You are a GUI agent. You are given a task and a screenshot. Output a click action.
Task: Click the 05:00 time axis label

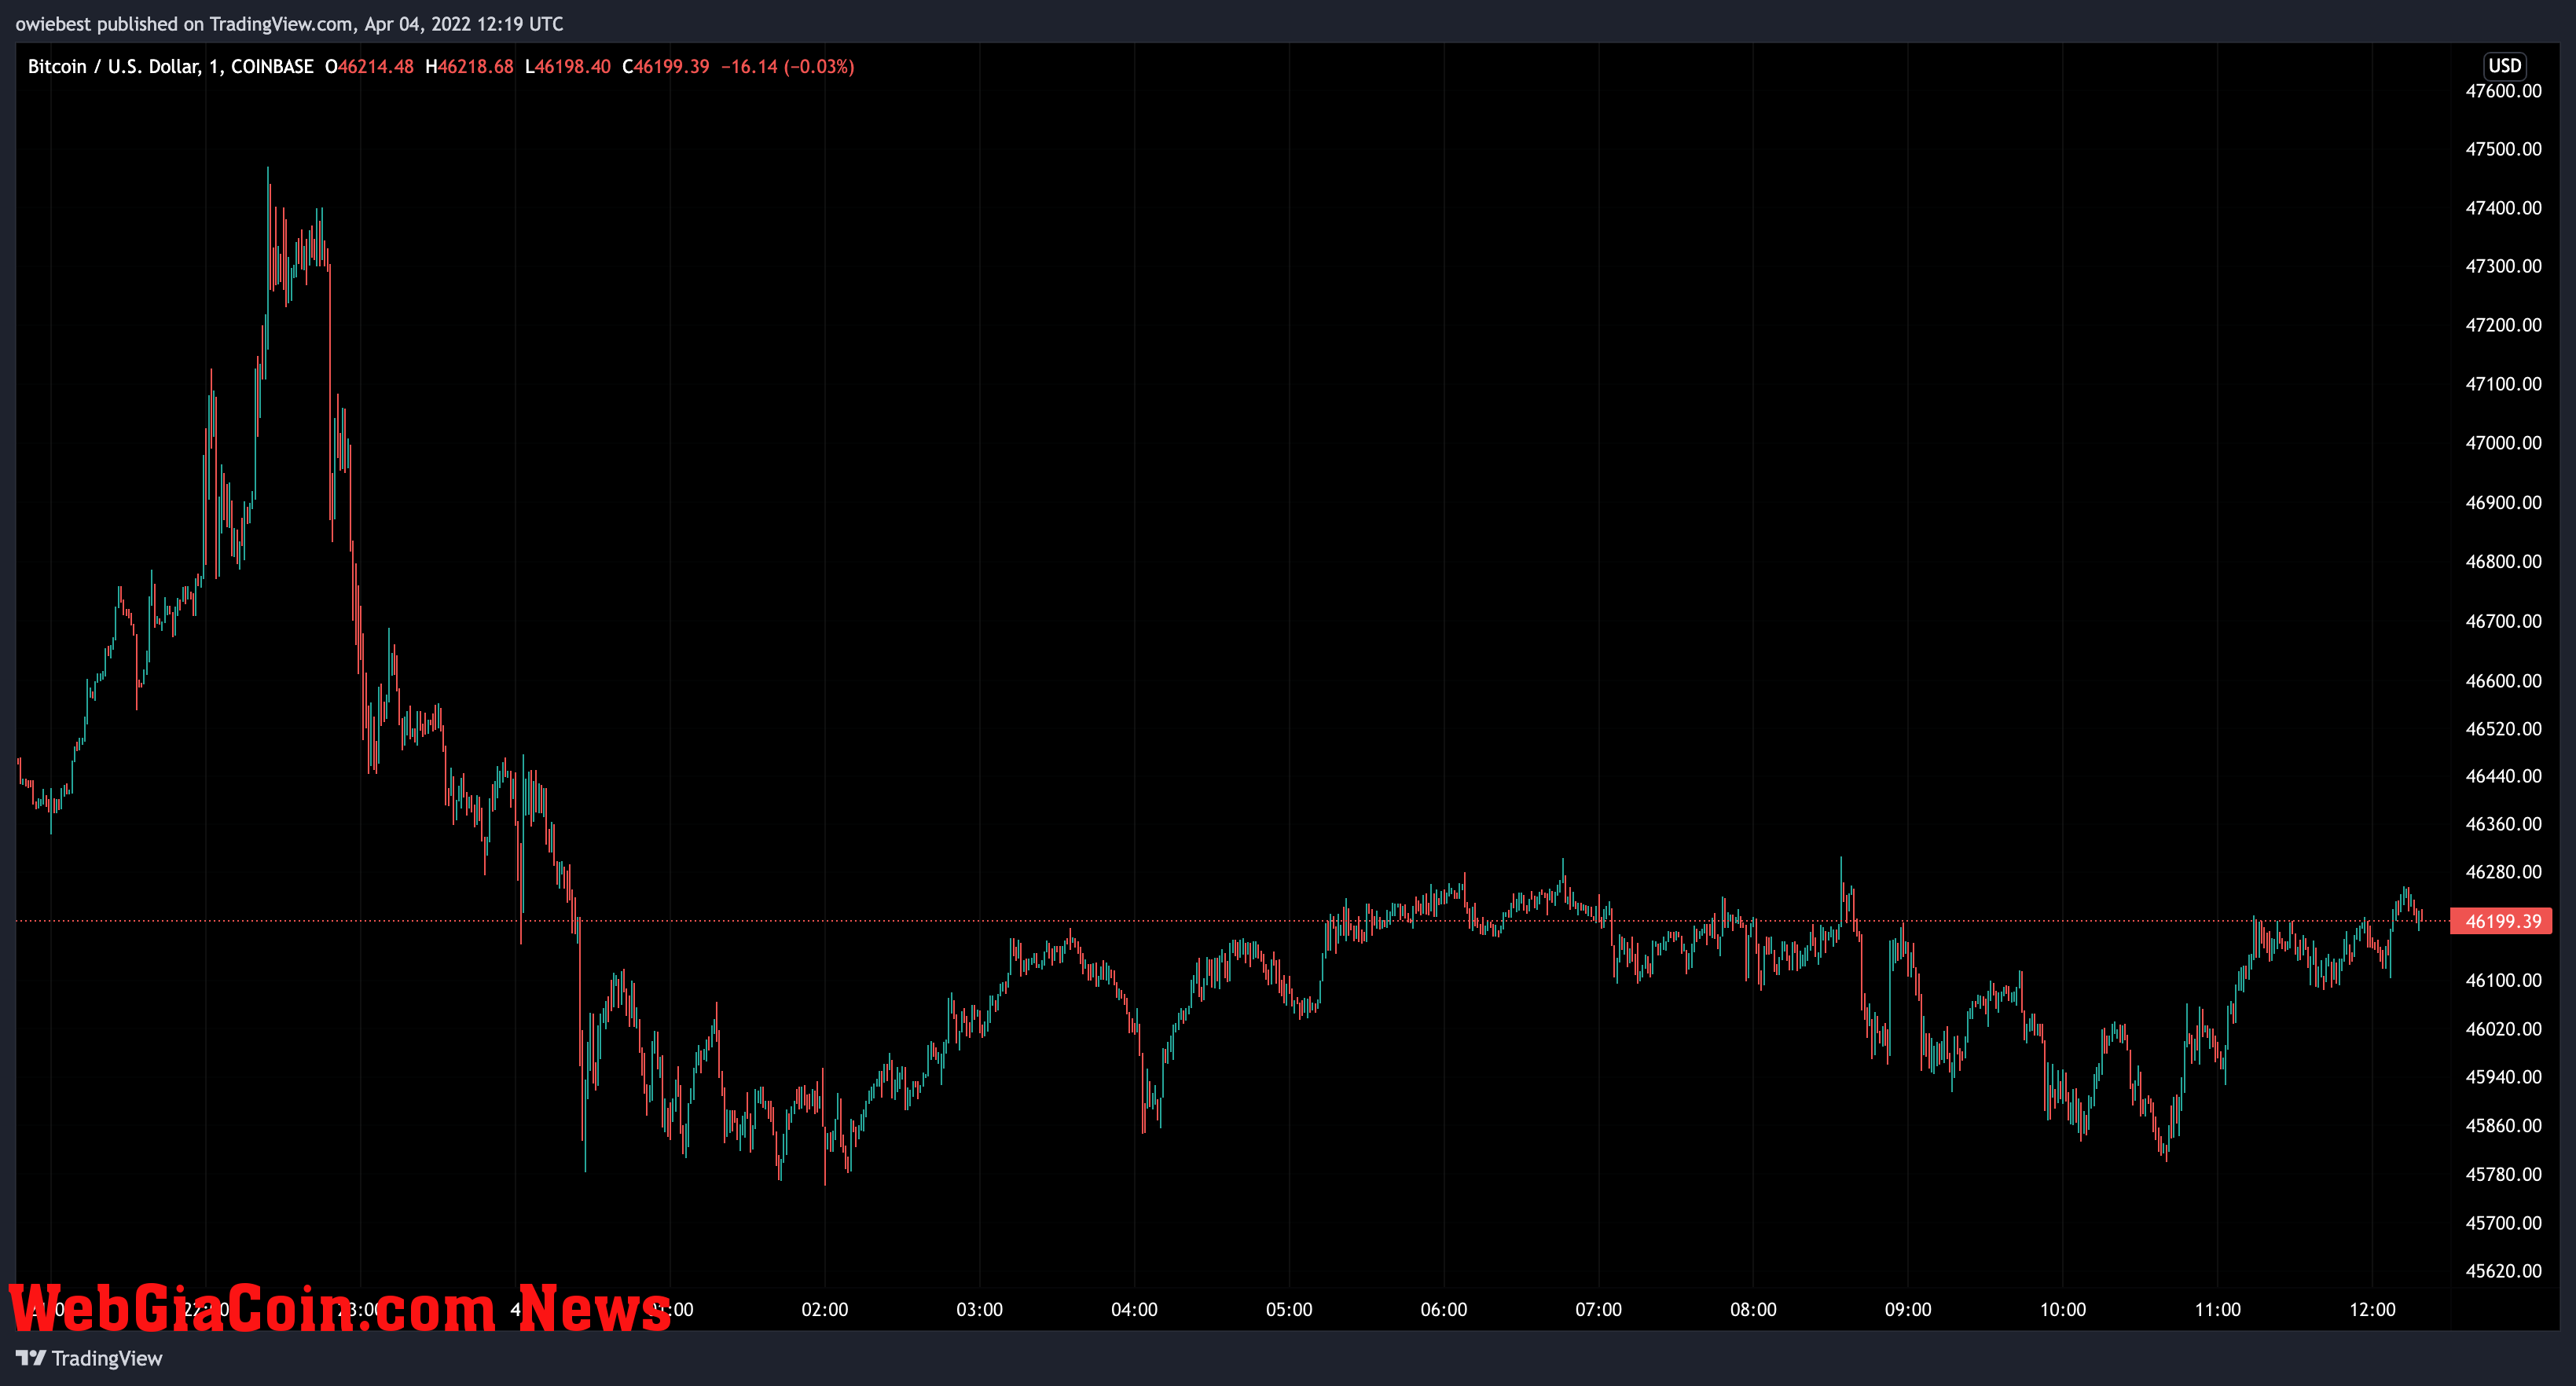(x=1289, y=1310)
